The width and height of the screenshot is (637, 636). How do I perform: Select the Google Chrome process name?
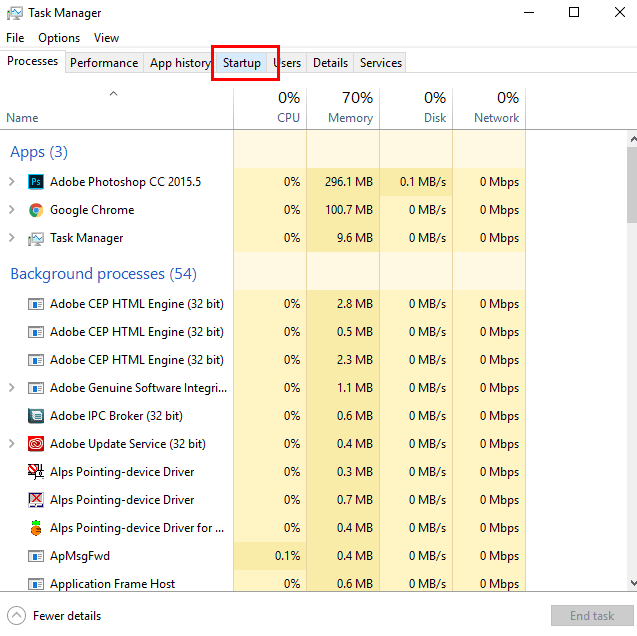92,210
